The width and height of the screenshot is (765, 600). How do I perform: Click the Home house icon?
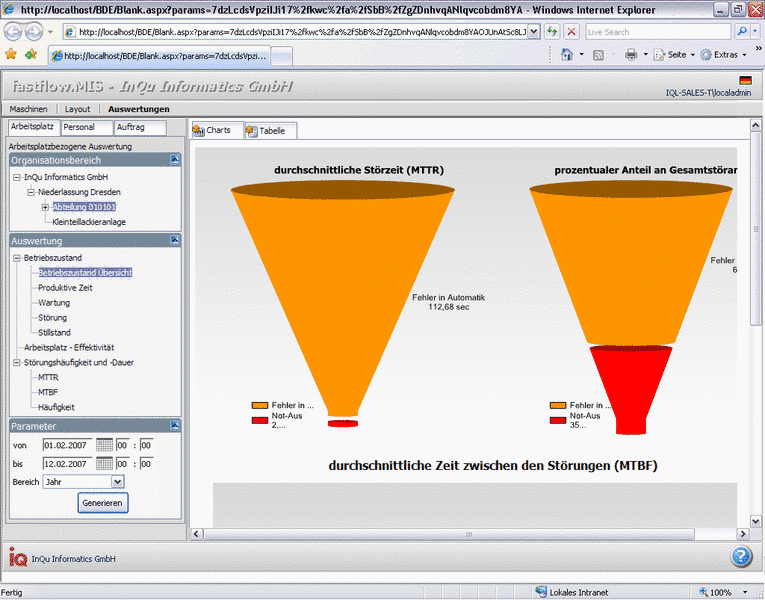[566, 55]
